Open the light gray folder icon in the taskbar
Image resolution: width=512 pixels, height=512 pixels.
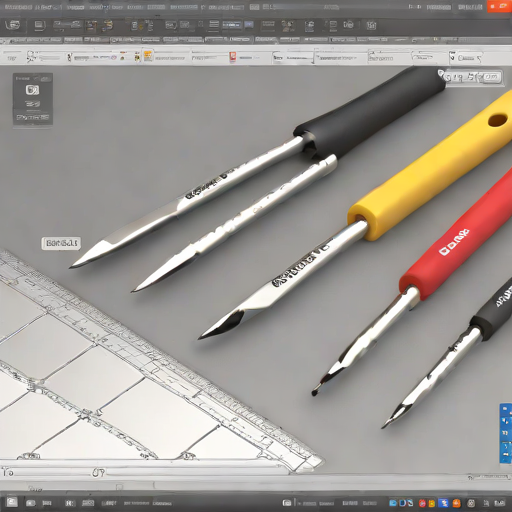point(12,502)
